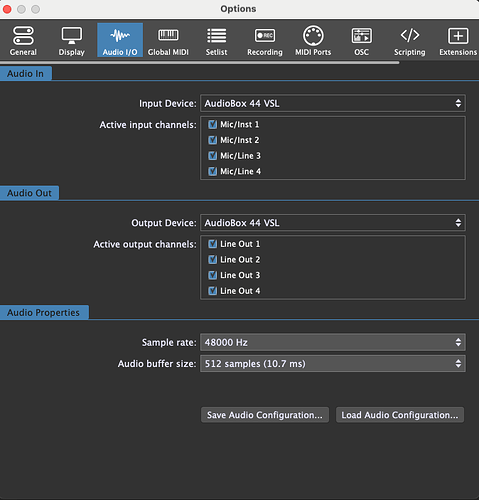Screen dimensions: 479x500
Task: Change the Audio buffer size dropdown
Action: 333,364
